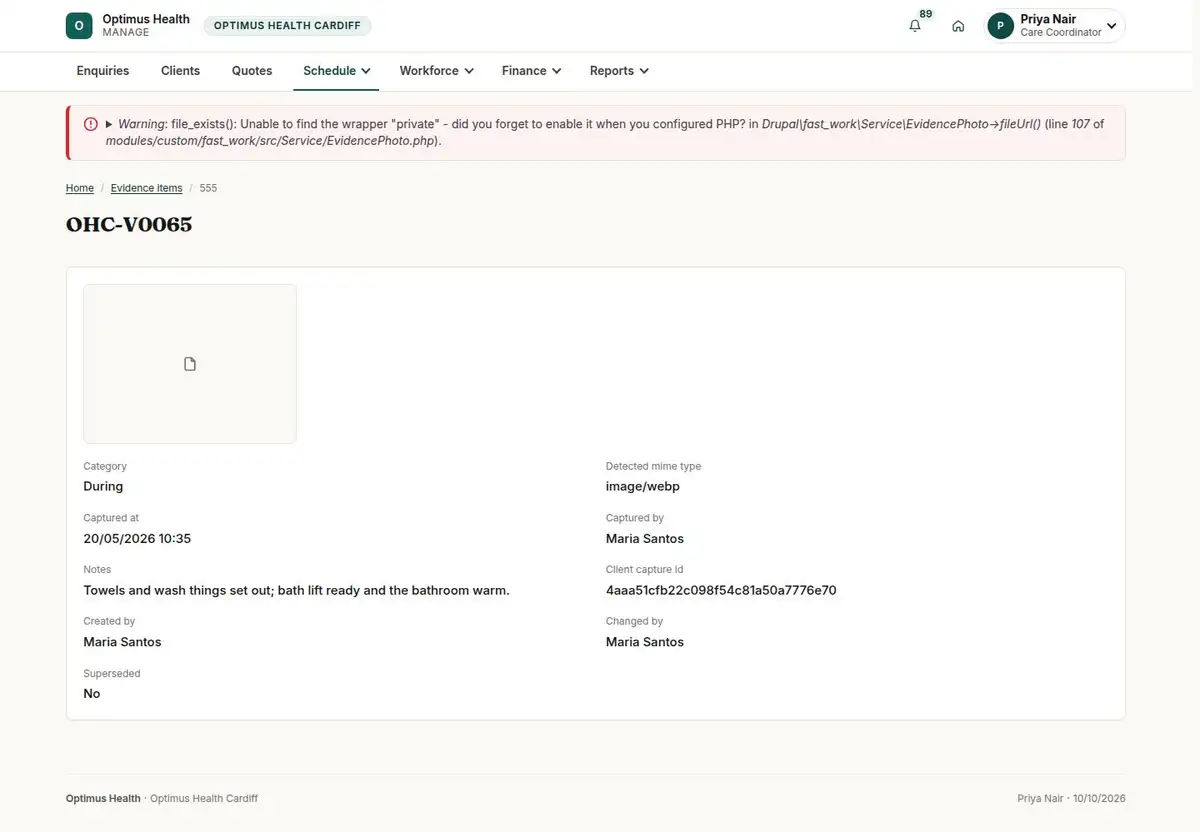
Task: Go to the Enquiries tab
Action: coord(103,71)
